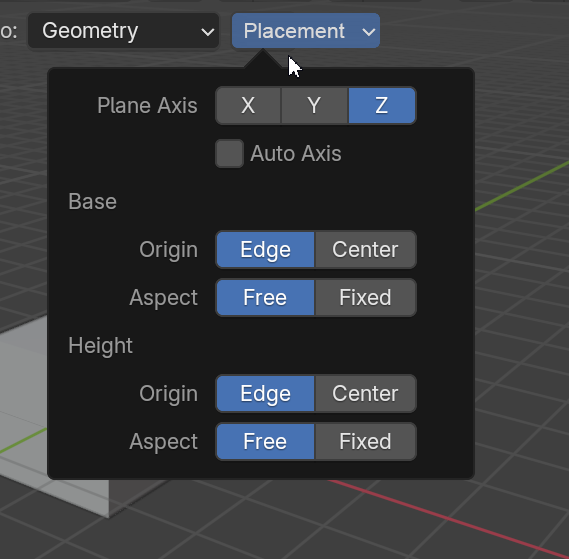
Task: Set Base Aspect to Fixed
Action: coord(365,298)
